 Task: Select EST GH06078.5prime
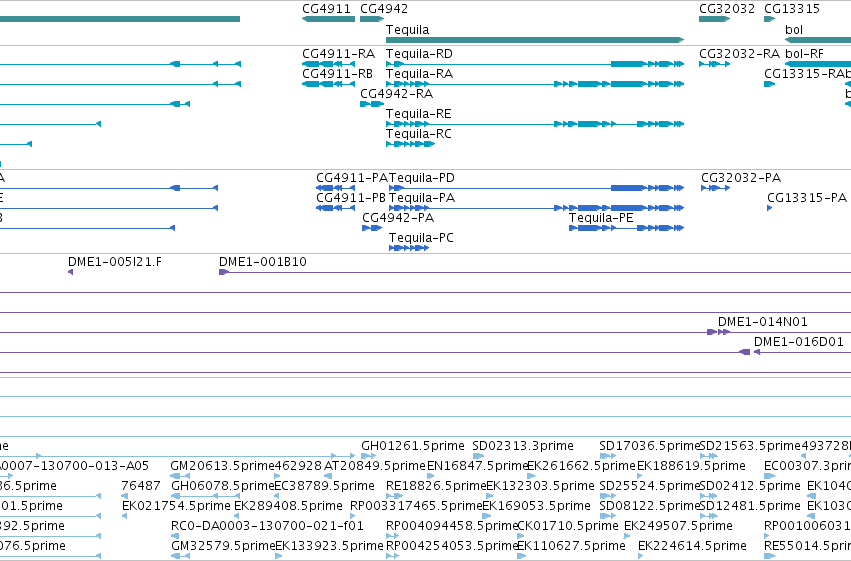click(223, 486)
